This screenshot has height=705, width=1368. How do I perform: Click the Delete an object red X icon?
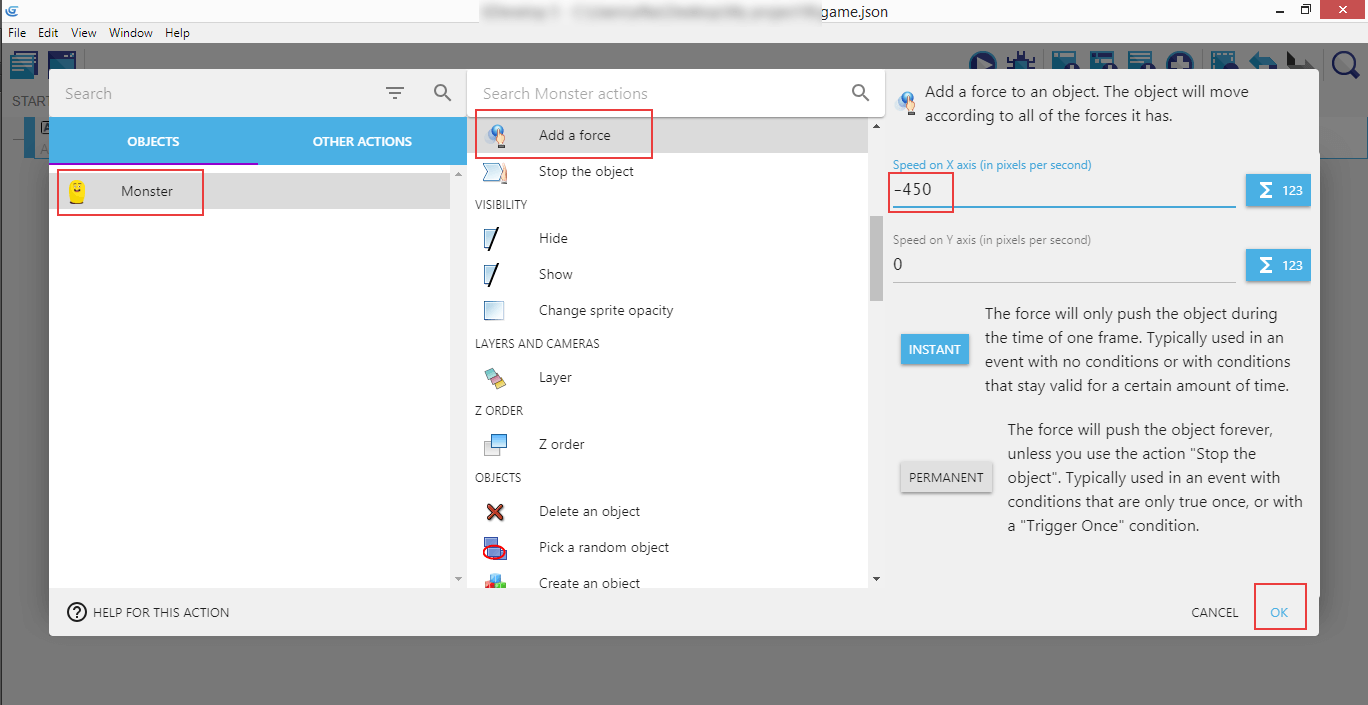tap(495, 512)
